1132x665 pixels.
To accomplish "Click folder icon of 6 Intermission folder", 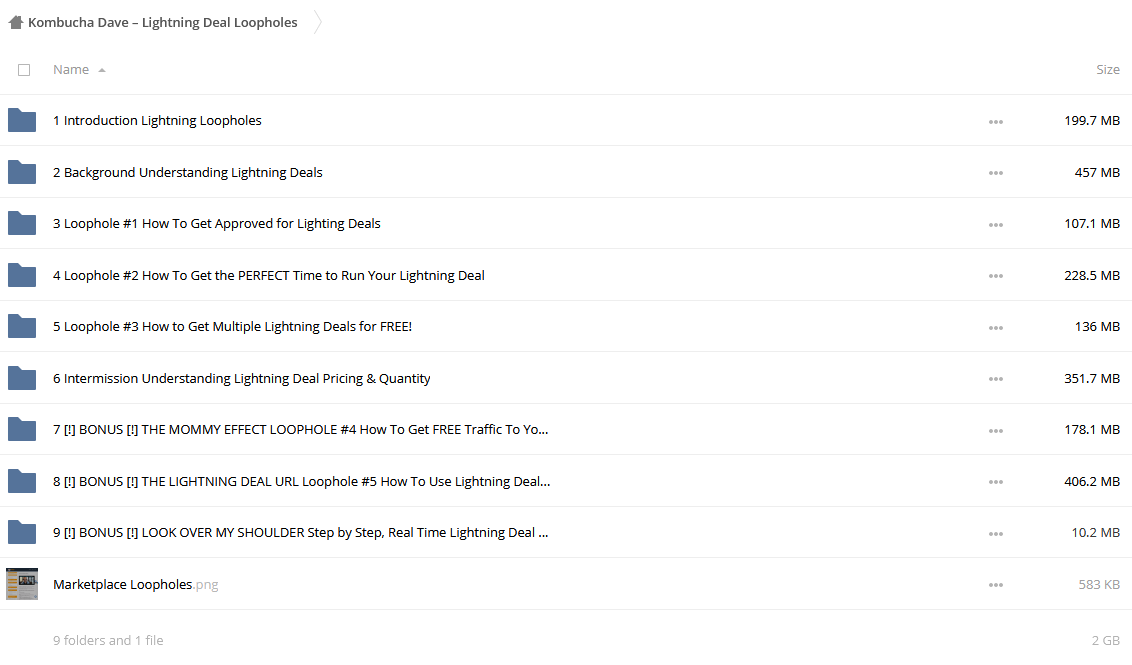I will 22,378.
